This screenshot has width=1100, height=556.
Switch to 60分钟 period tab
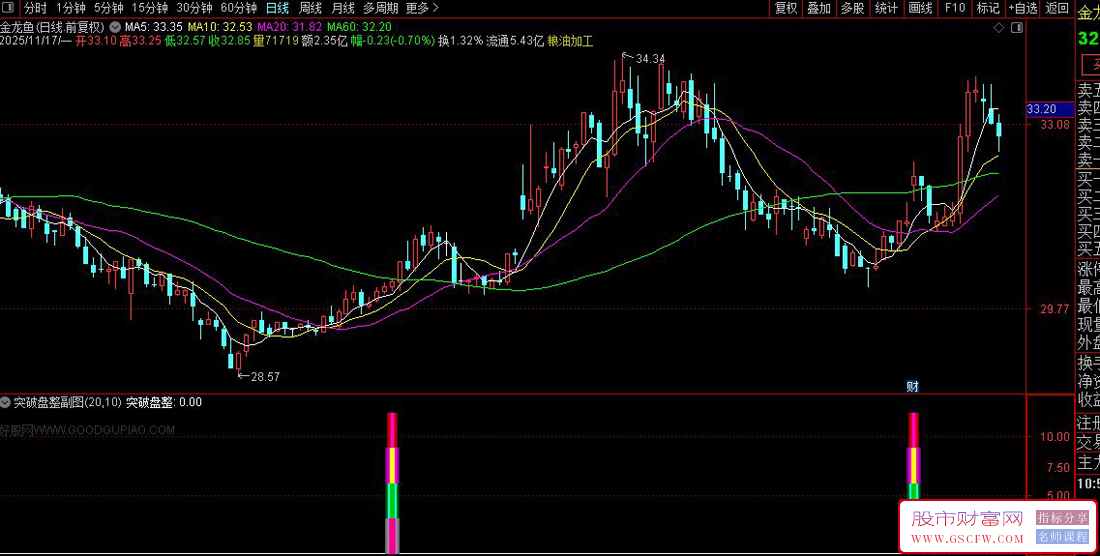point(239,8)
